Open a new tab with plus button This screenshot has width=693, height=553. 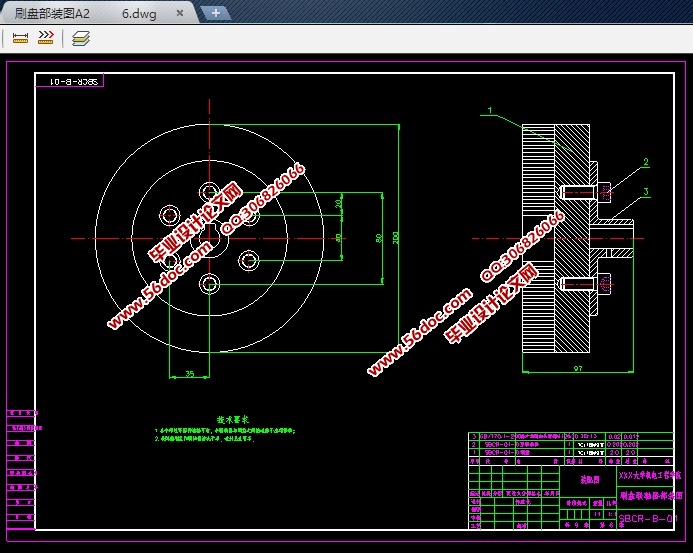pos(216,13)
